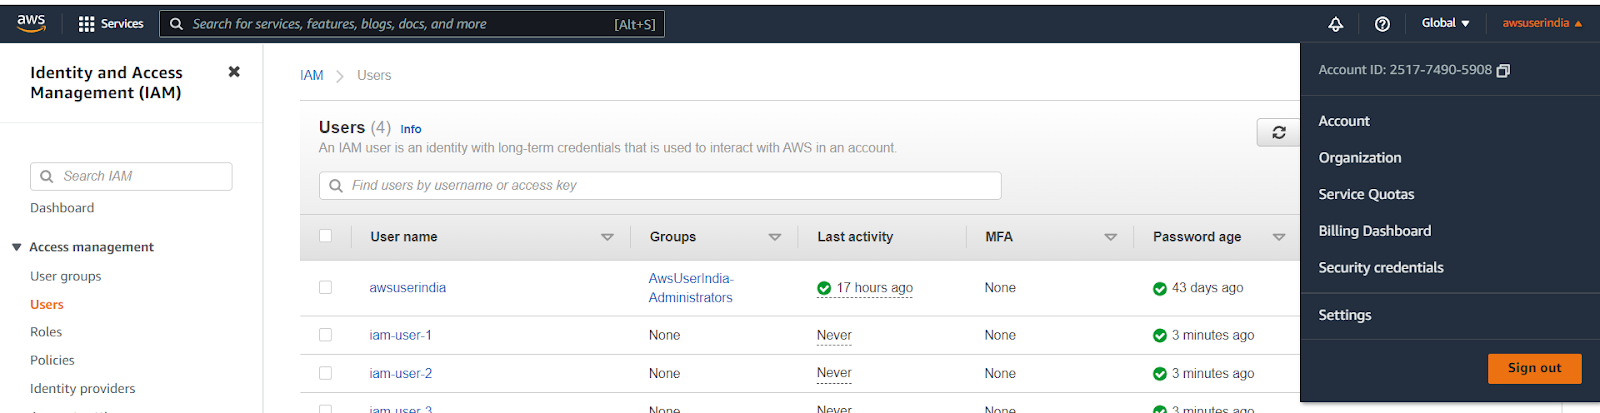The width and height of the screenshot is (1600, 413).
Task: Open Billing Dashboard menu entry
Action: click(x=1374, y=231)
